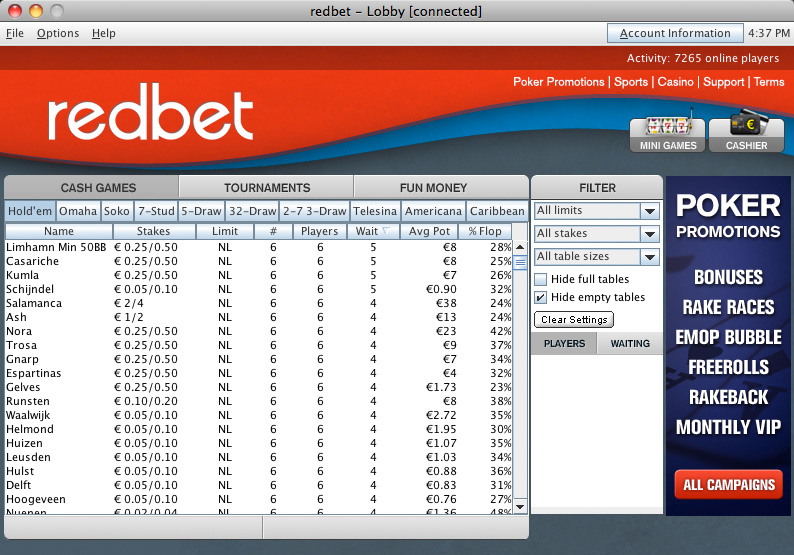
Task: Select the Limhamn Min 50BB table row
Action: tap(259, 247)
